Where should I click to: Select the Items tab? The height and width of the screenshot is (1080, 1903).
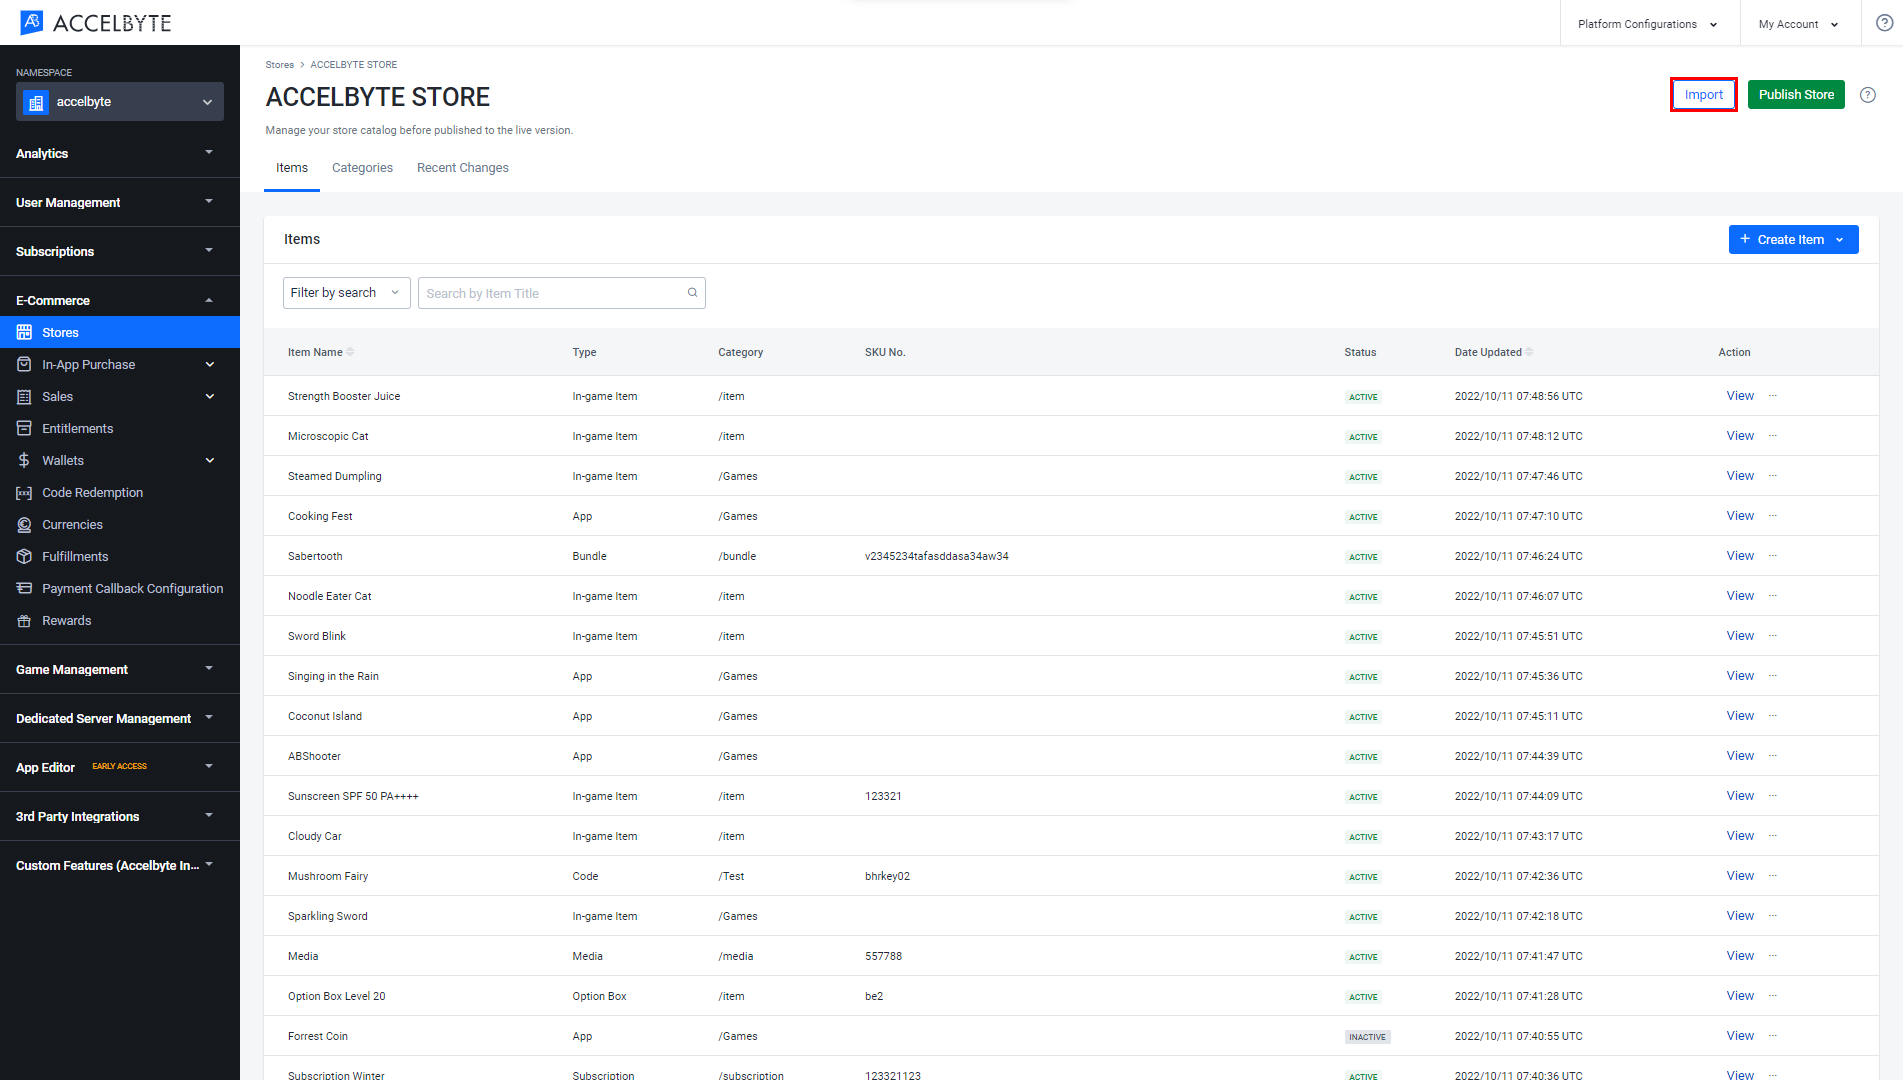[292, 168]
